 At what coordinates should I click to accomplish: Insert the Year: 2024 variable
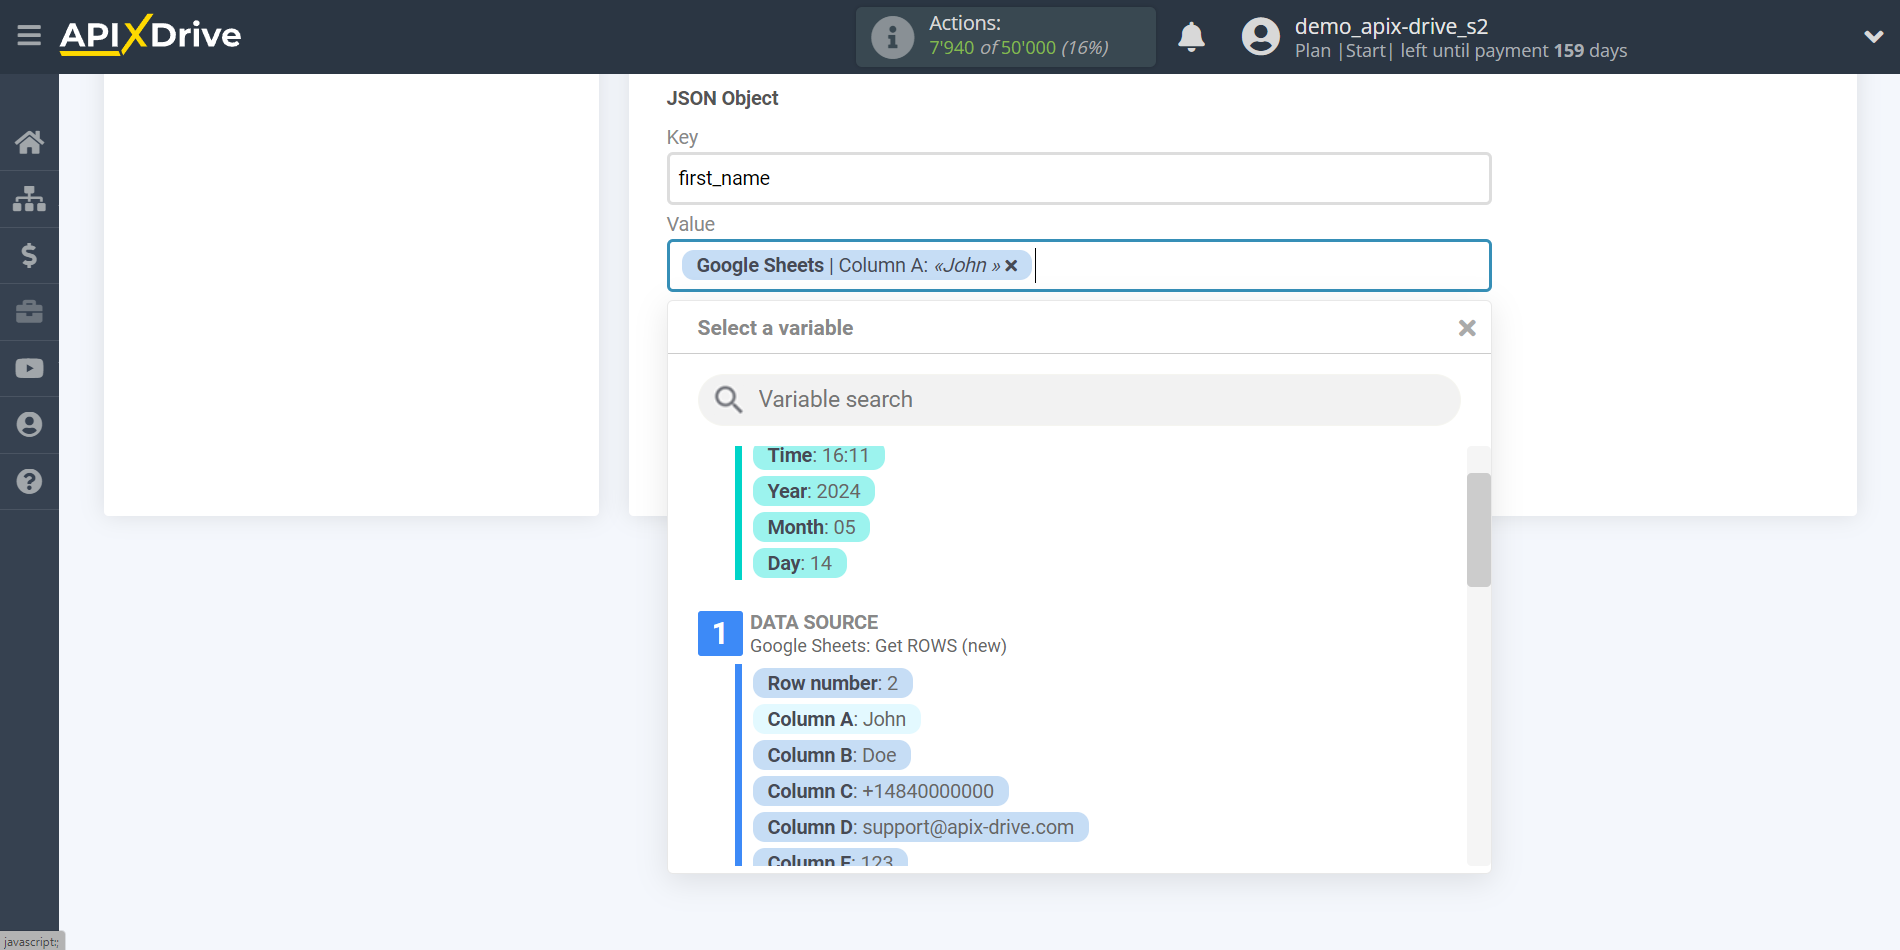click(813, 491)
